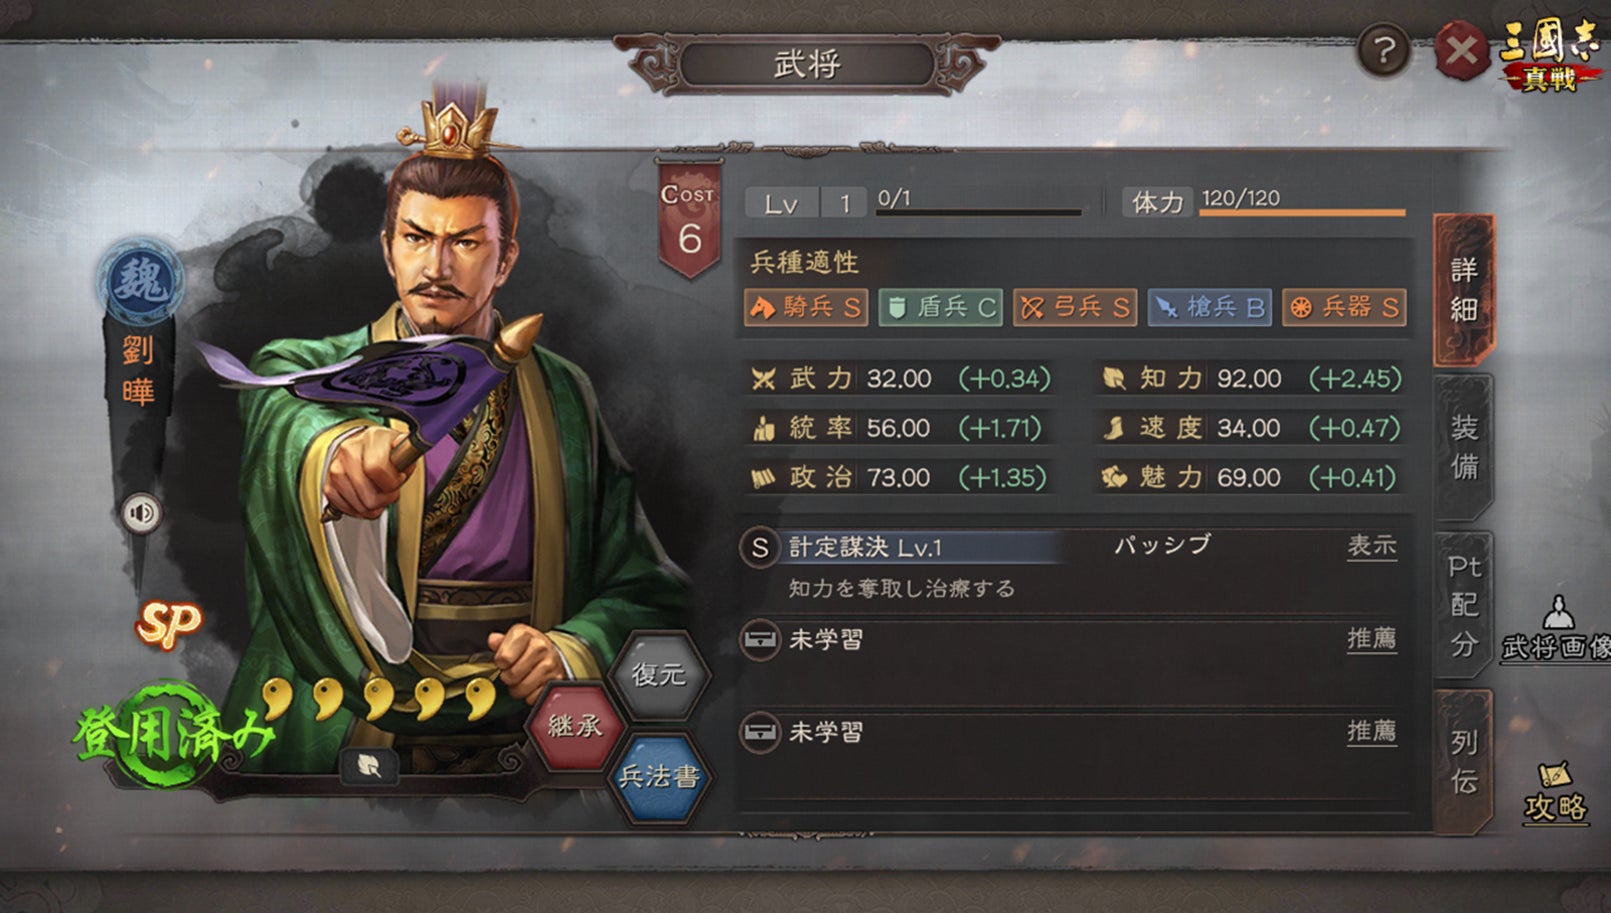Tap the 魏 faction emblem

141,282
